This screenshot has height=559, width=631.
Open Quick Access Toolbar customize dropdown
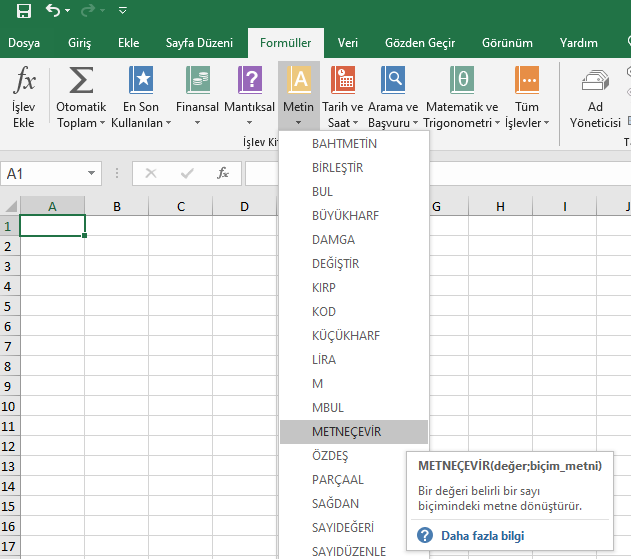(x=122, y=12)
